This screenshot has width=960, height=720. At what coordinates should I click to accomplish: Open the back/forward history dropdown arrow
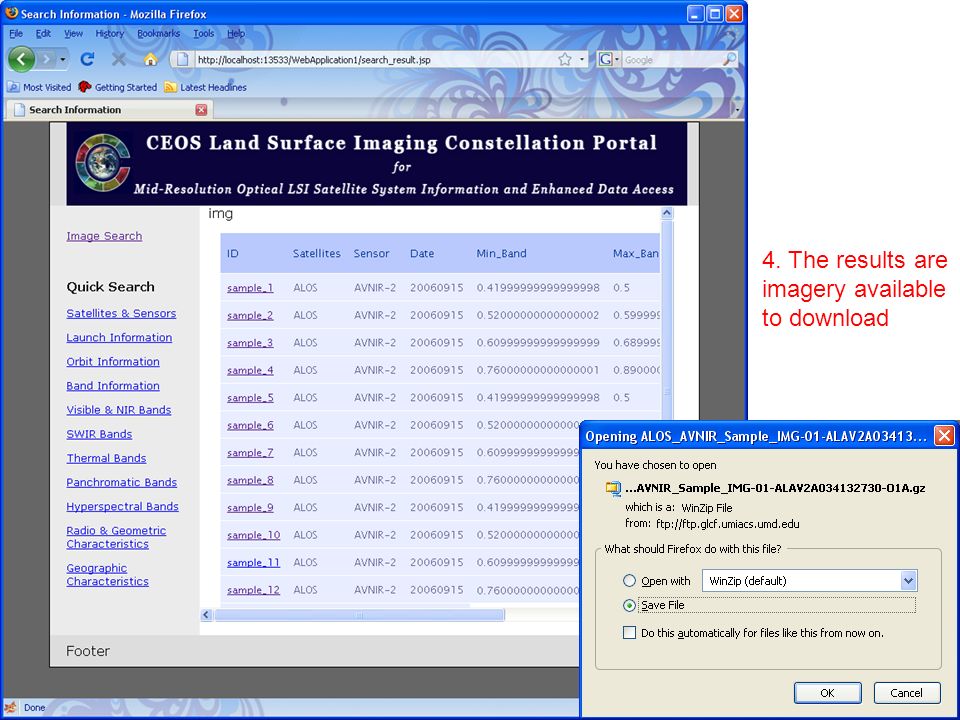pos(62,59)
